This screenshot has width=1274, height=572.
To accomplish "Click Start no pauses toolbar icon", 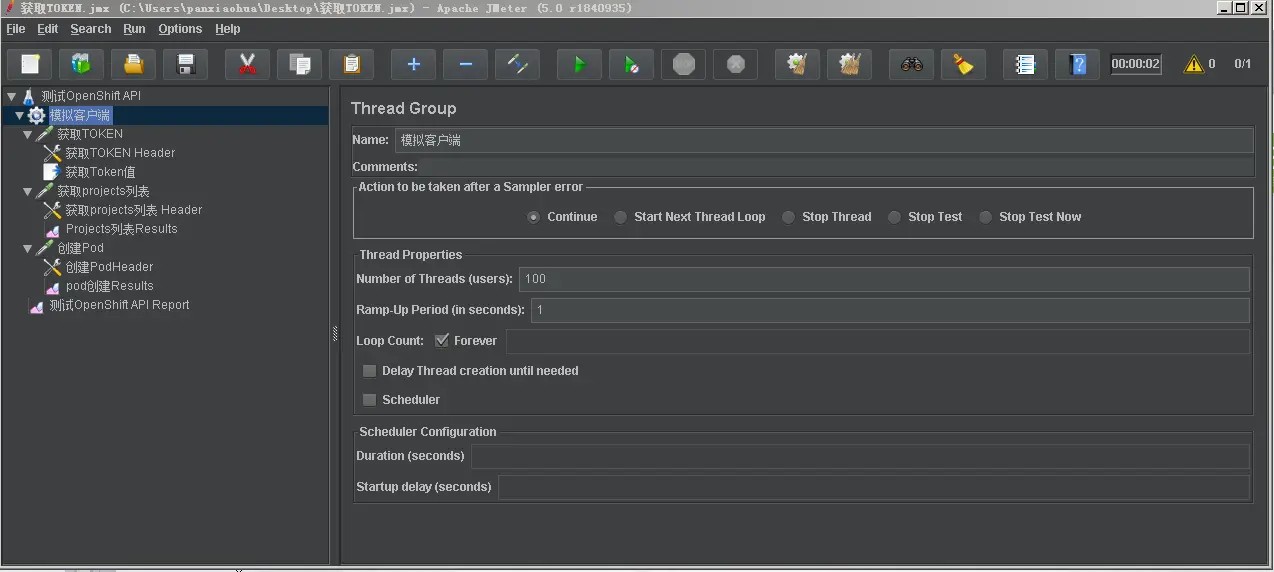I will click(631, 65).
